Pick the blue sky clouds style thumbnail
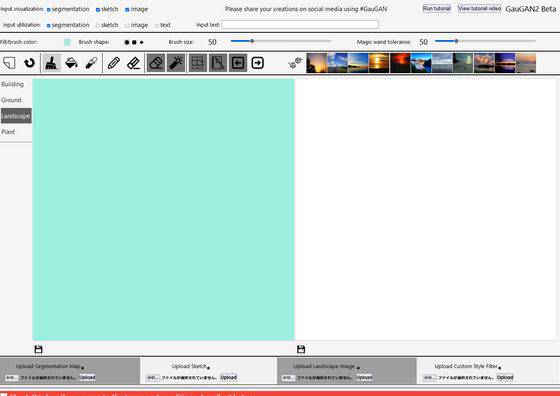The width and height of the screenshot is (560, 396). (x=337, y=63)
